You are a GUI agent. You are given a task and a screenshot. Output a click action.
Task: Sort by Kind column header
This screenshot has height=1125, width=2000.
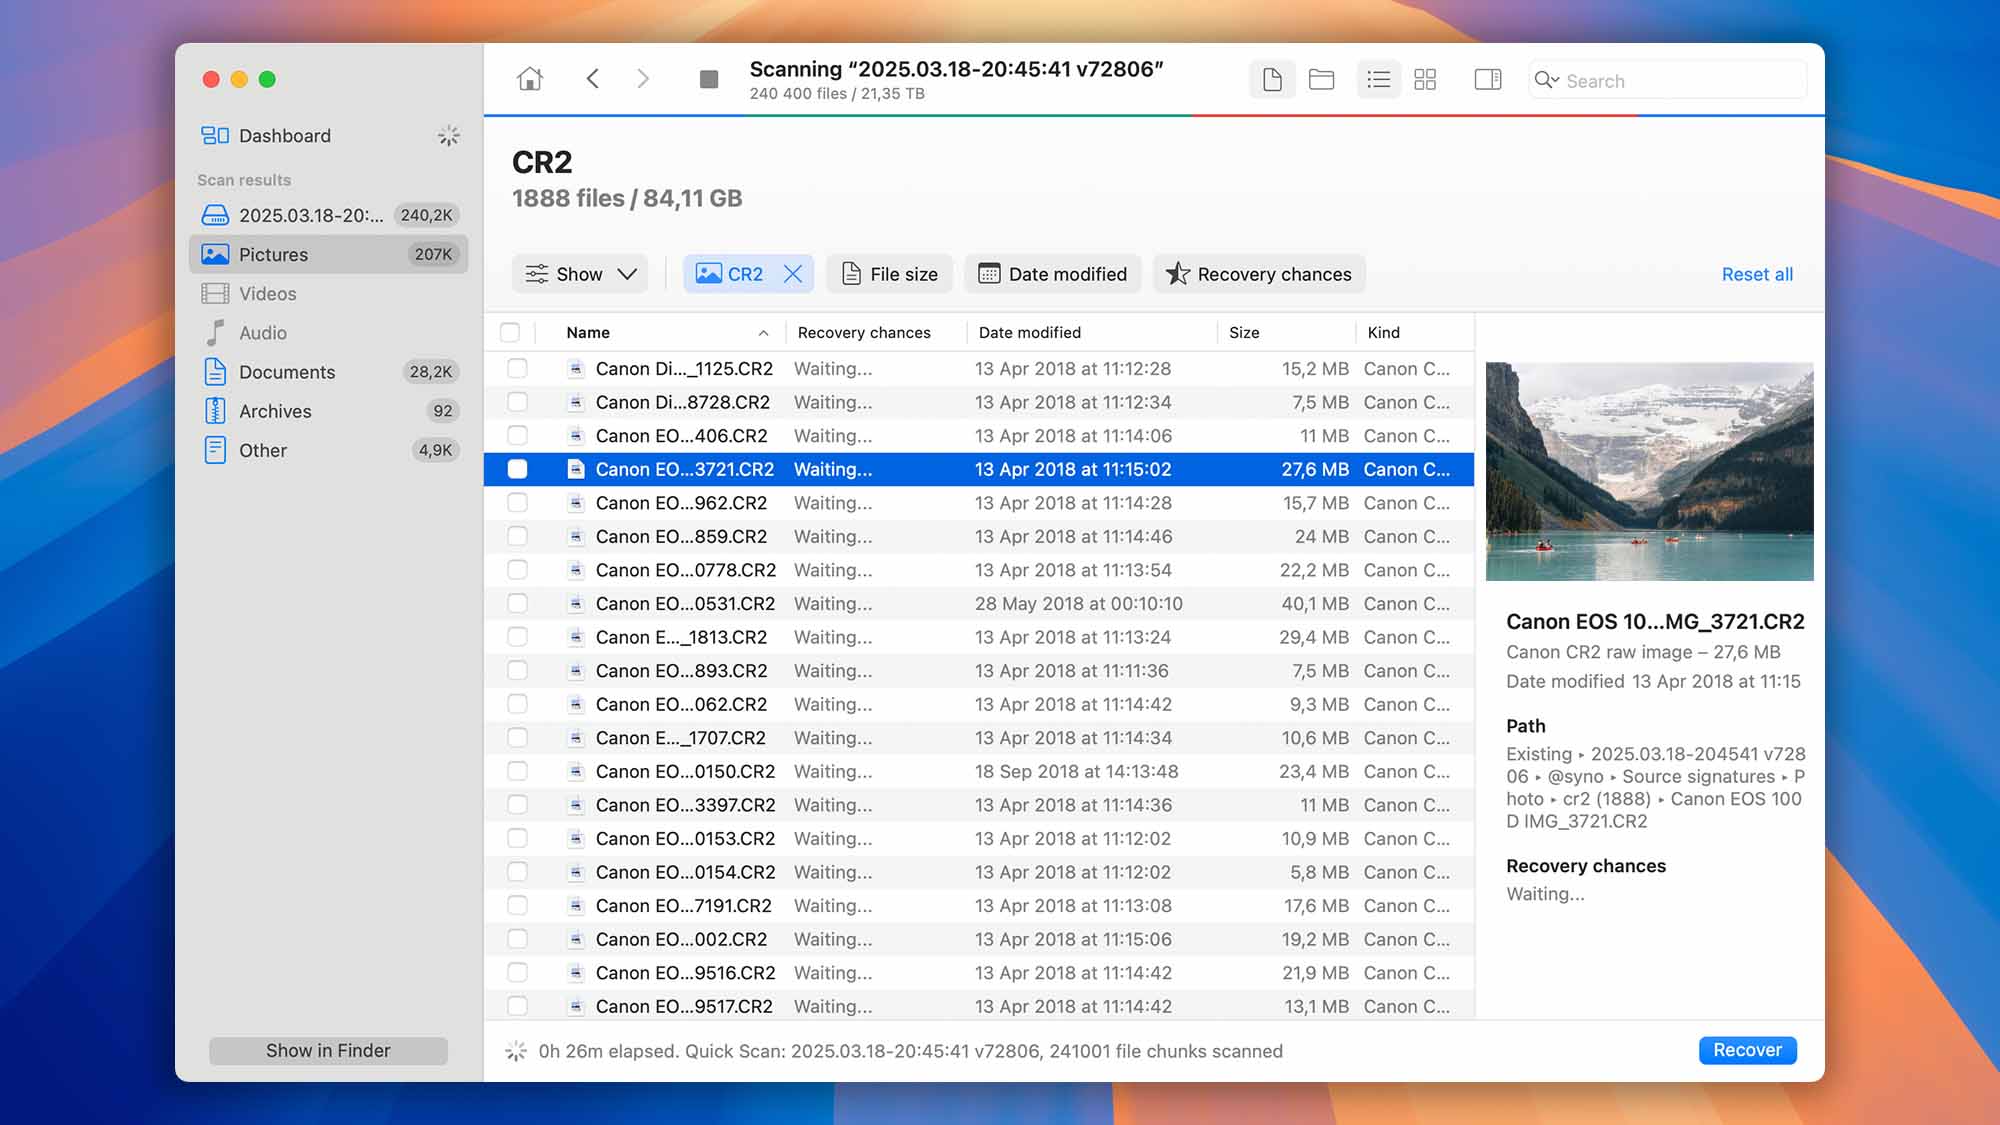1414,332
